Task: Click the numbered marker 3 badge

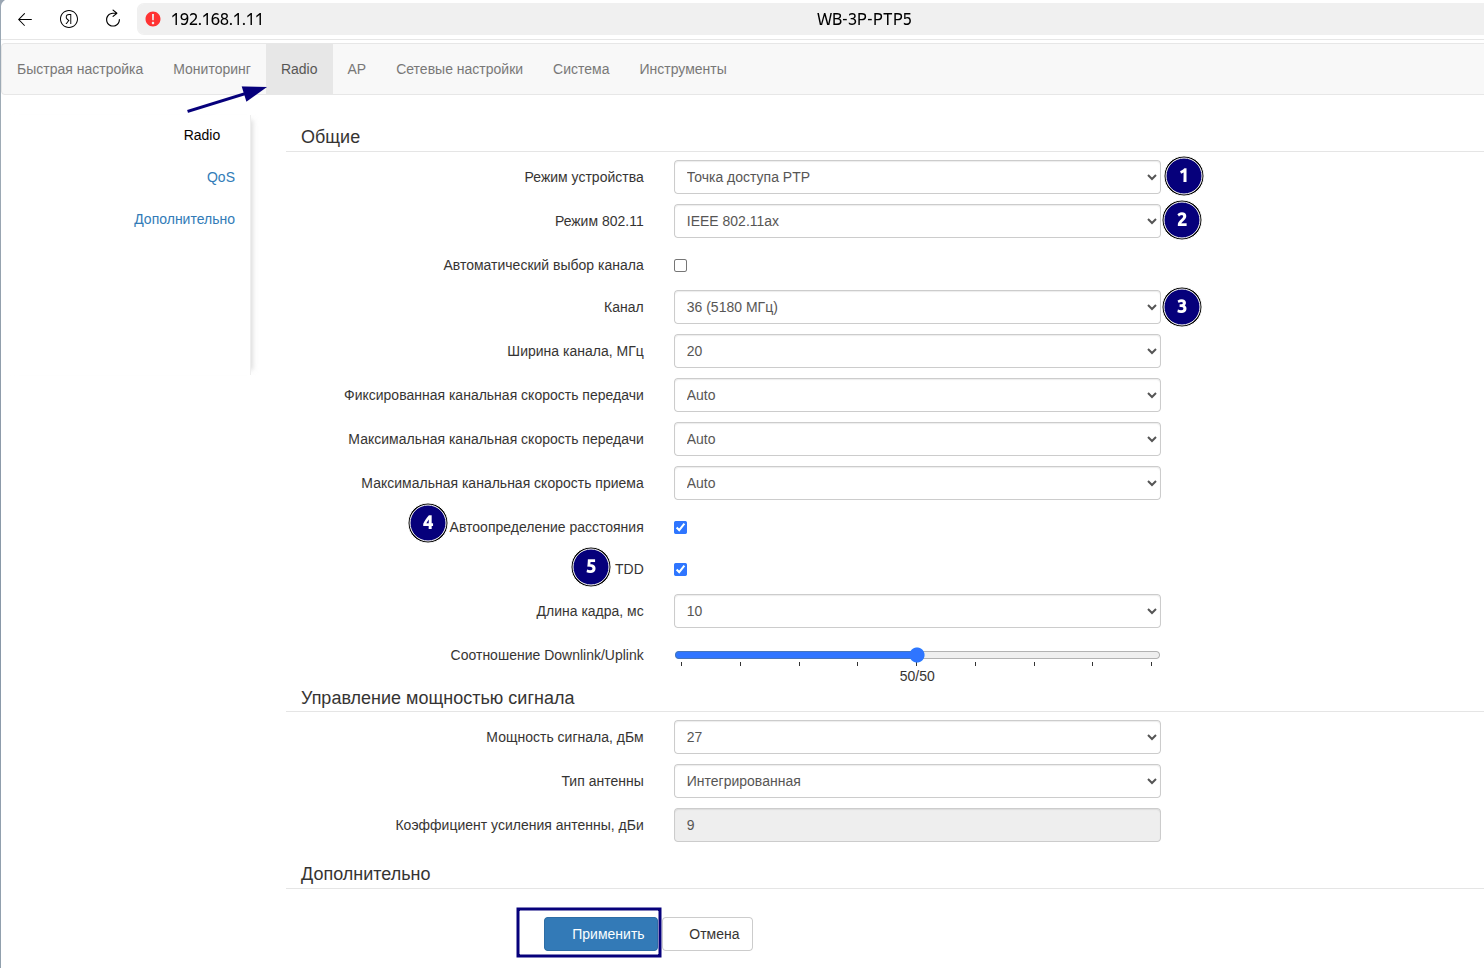Action: coord(1181,307)
